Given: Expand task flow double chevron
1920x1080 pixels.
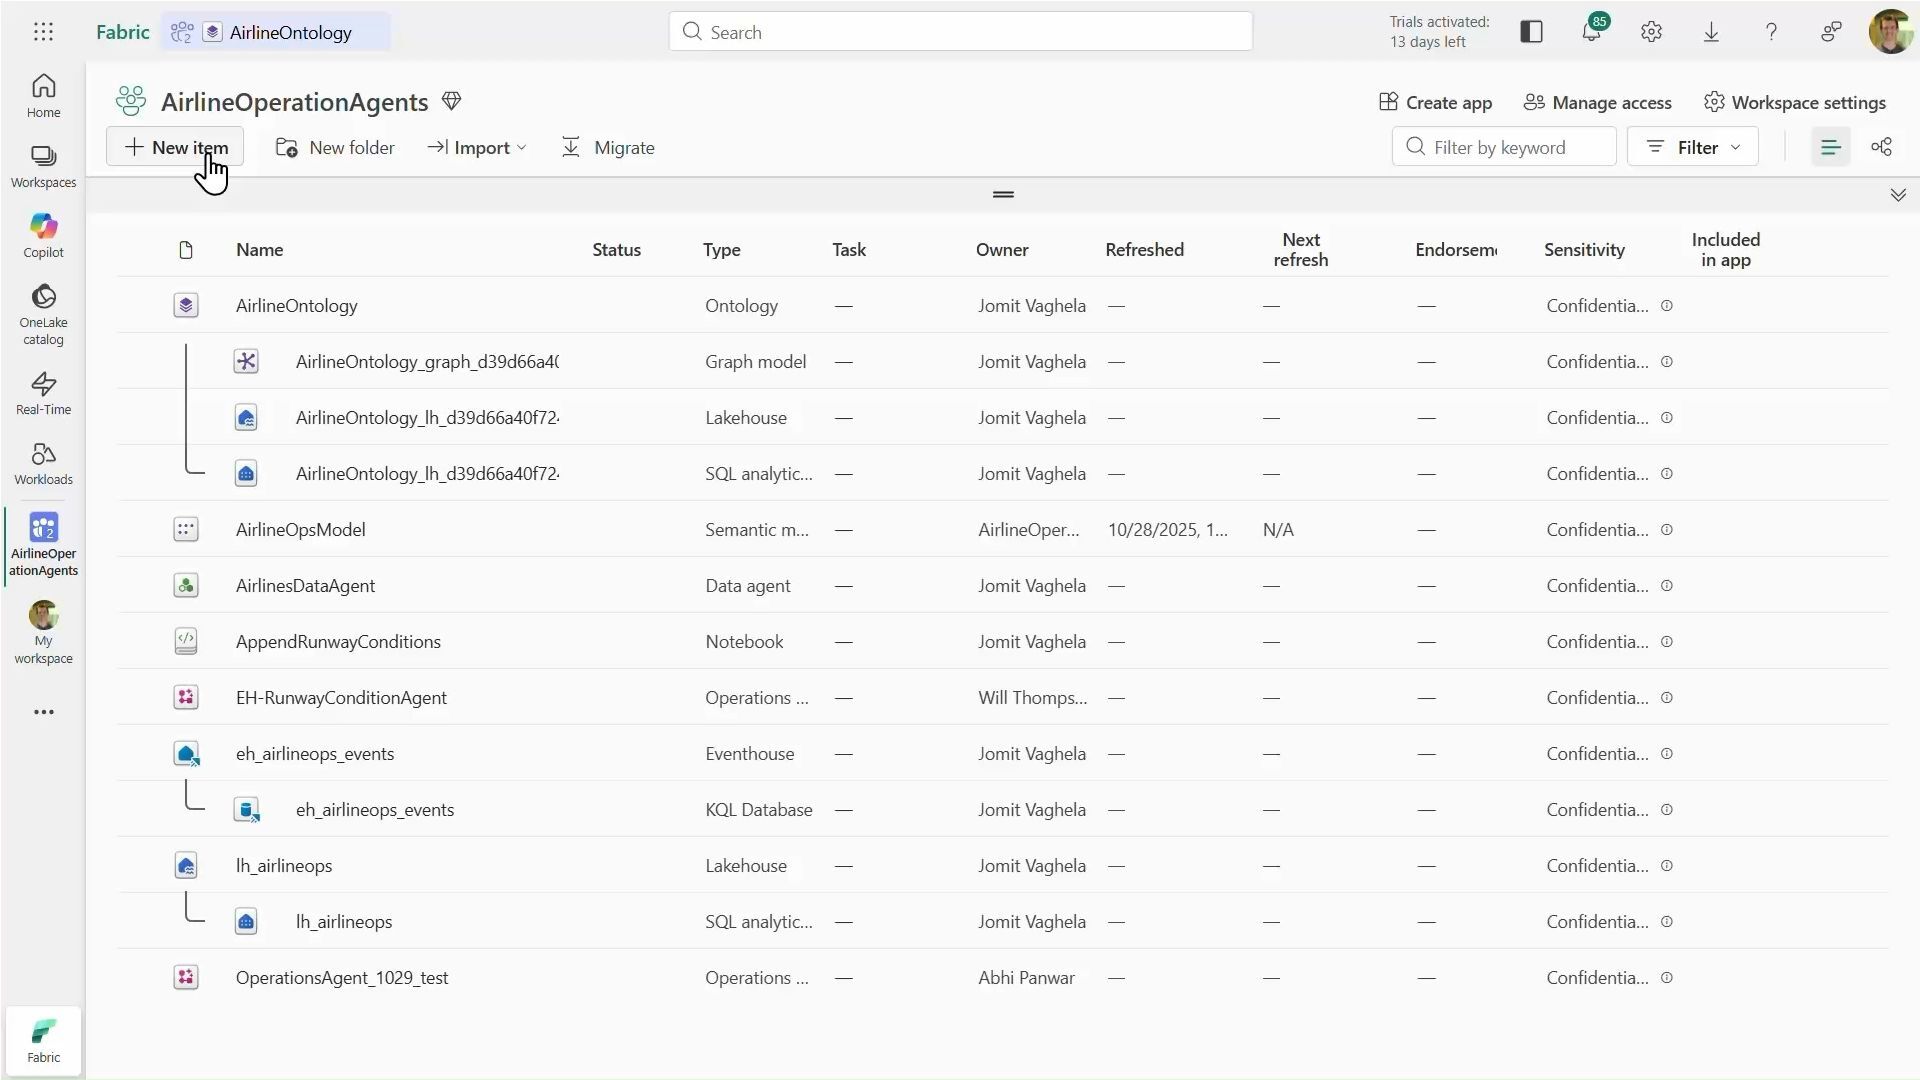Looking at the screenshot, I should (x=1897, y=195).
